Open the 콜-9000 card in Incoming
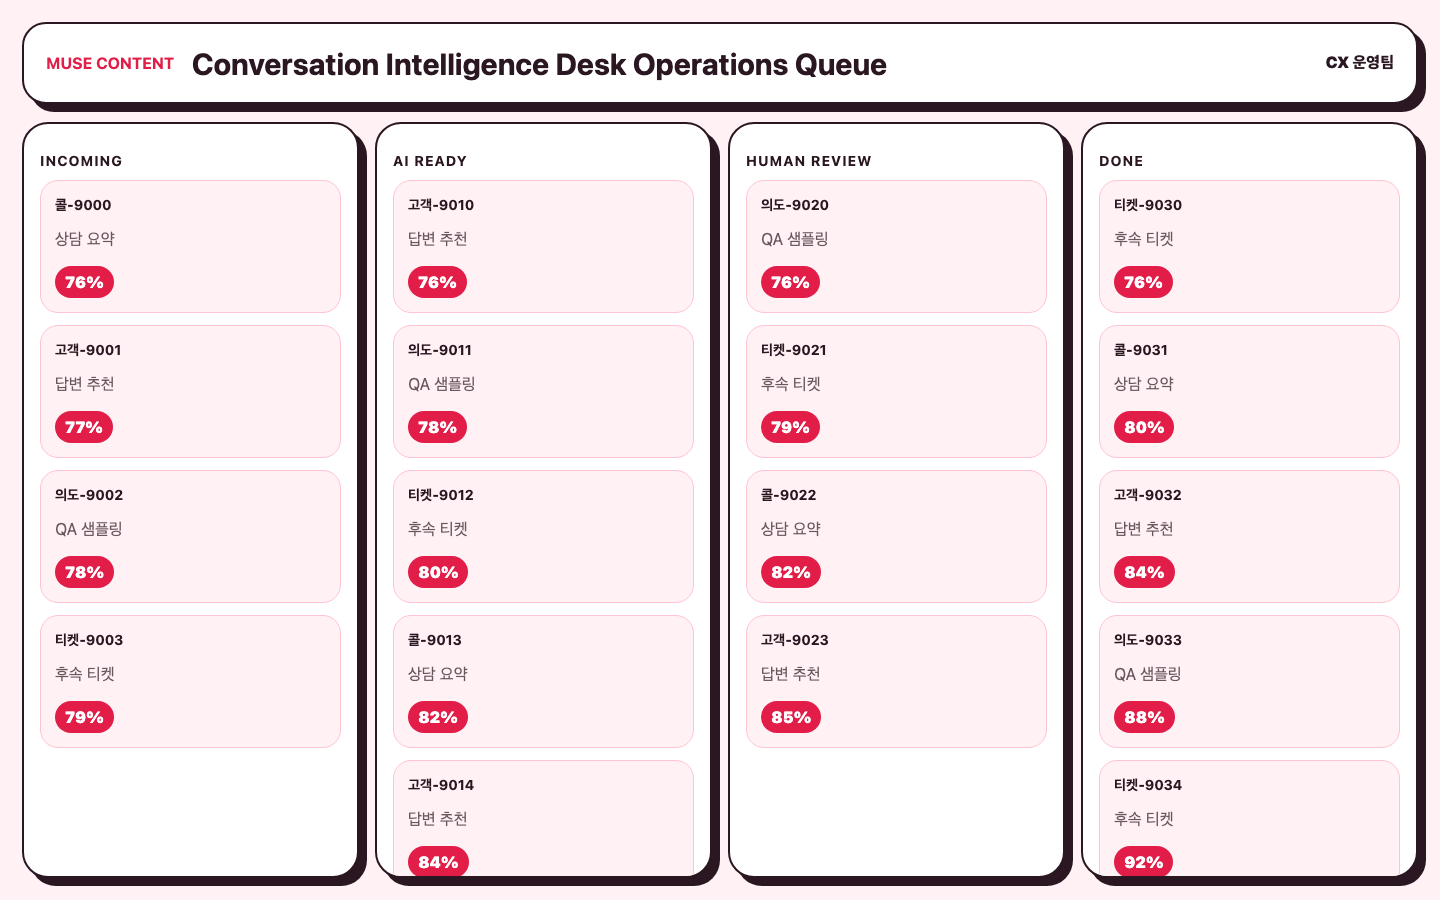This screenshot has height=900, width=1440. tap(190, 246)
